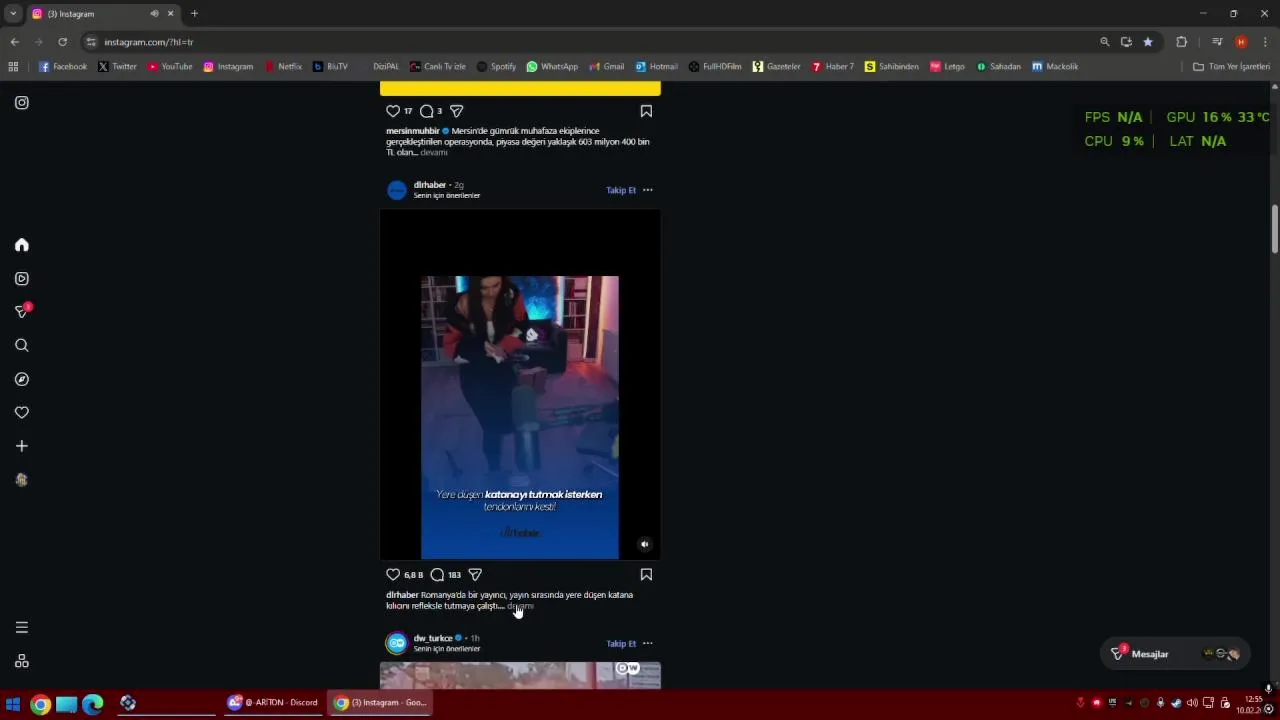Open the Meta apps icon at sidebar bottom
The width and height of the screenshot is (1280, 720).
(22, 661)
